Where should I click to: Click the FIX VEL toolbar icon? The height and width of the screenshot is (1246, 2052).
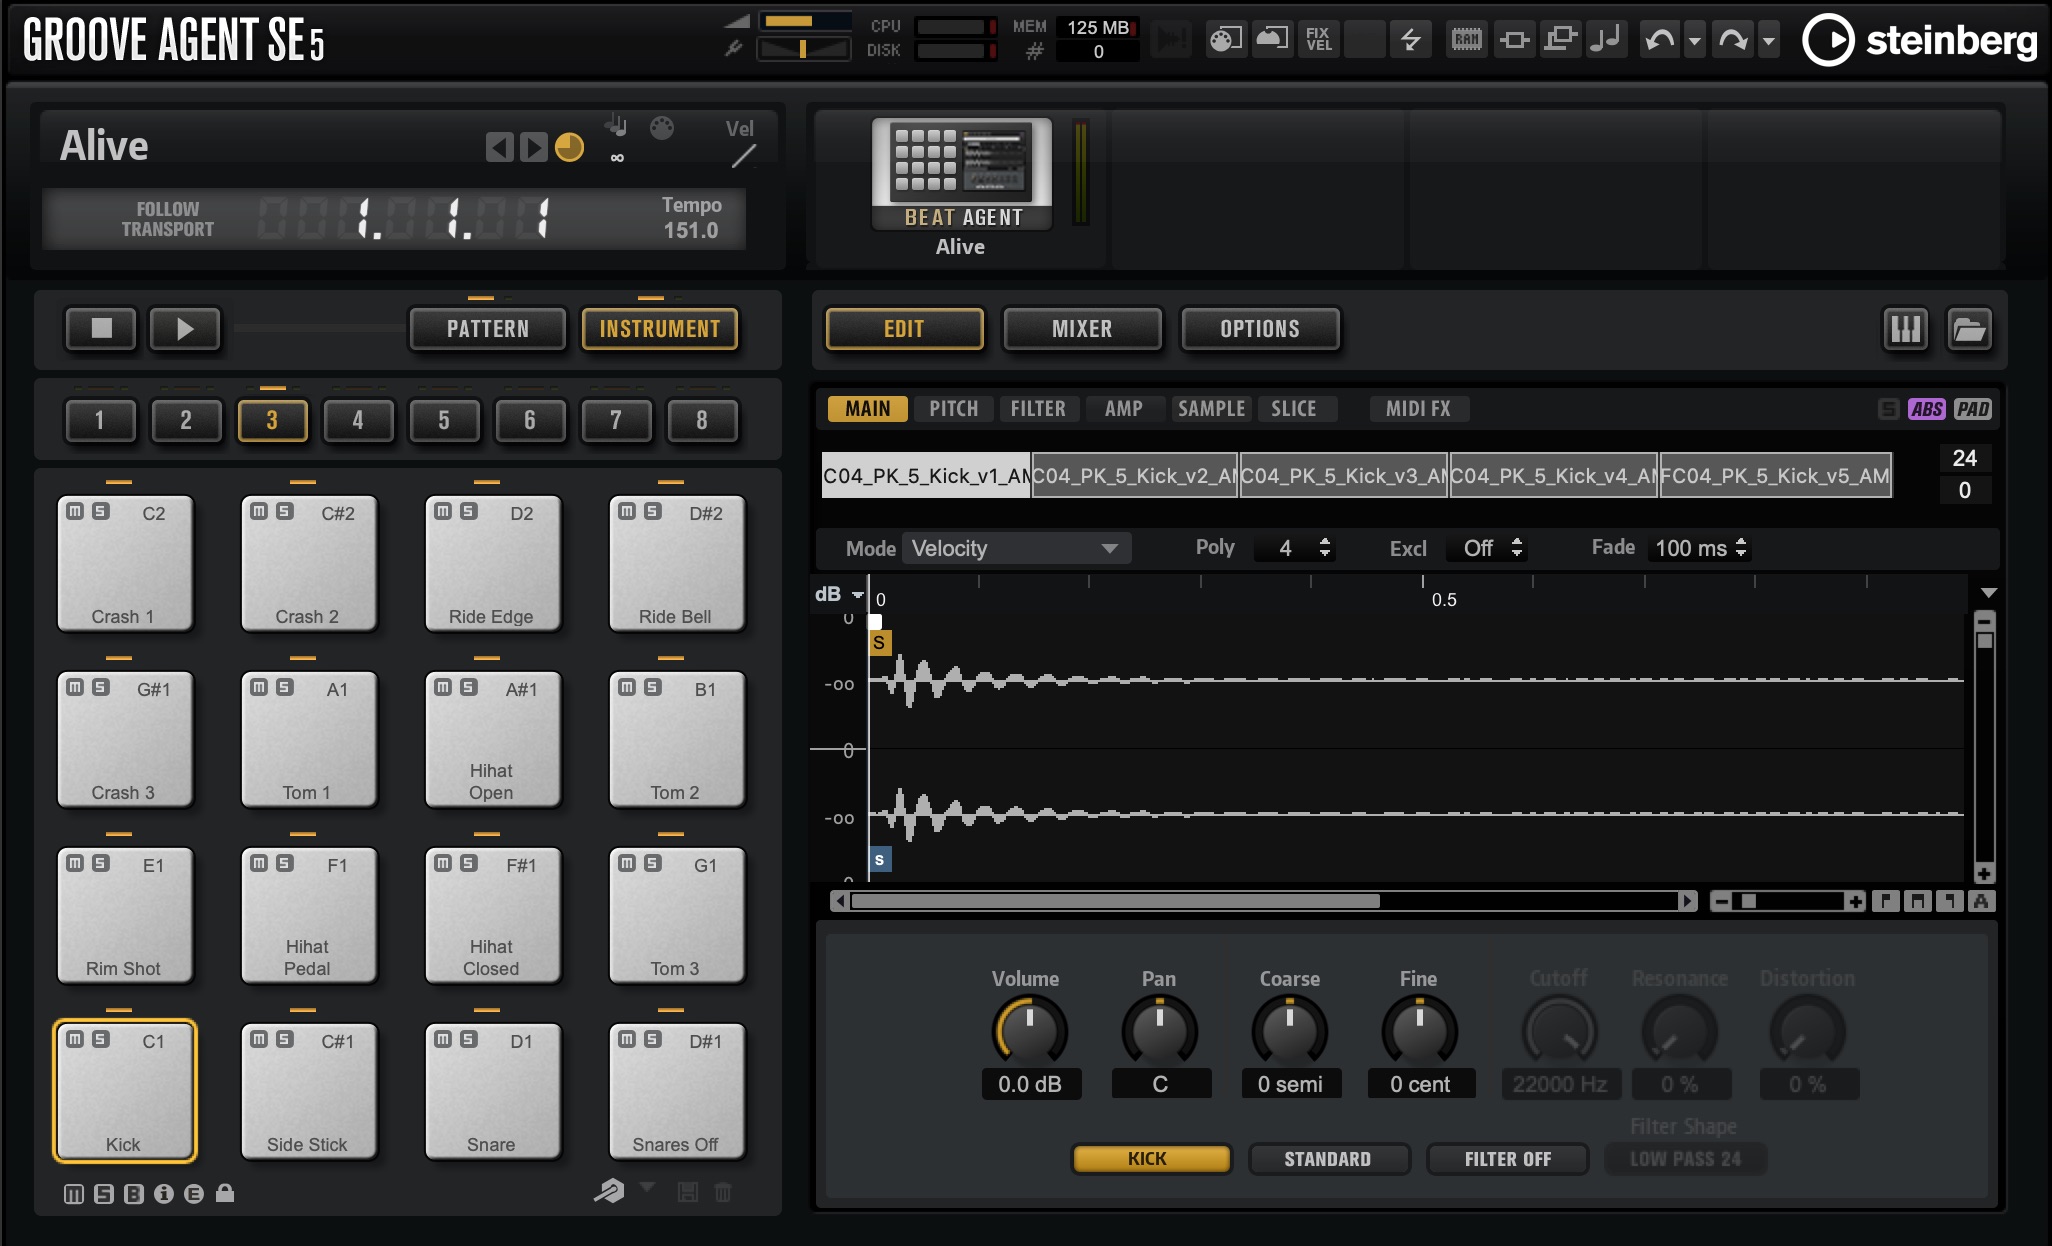[x=1319, y=40]
